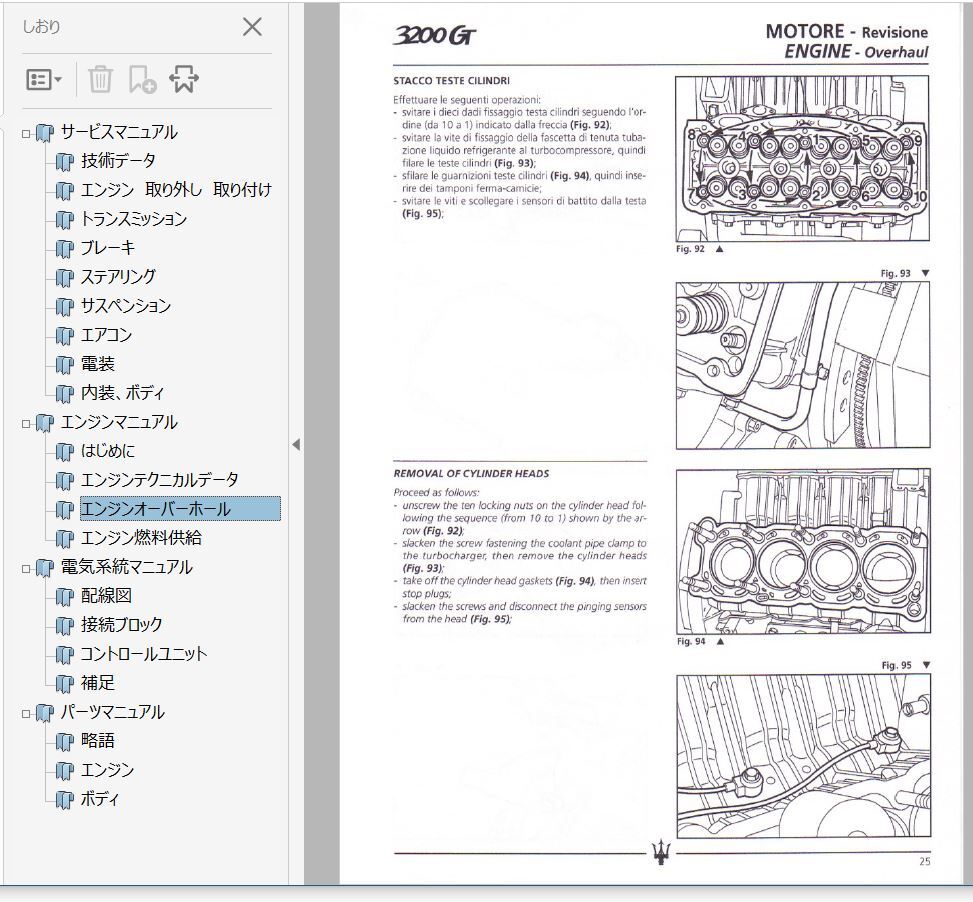Jump to the 接続ブロック bookmark
973x902 pixels.
[122, 625]
